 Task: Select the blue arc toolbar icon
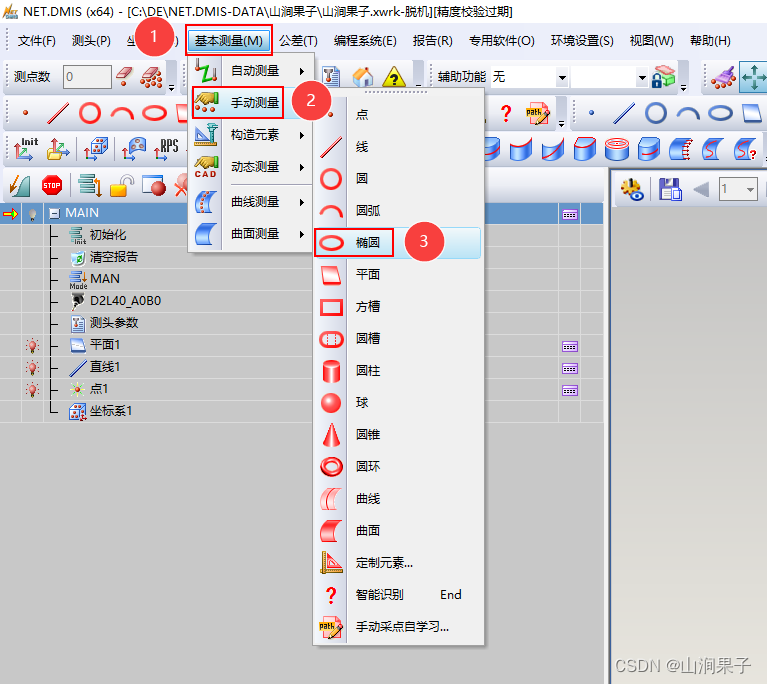tap(688, 114)
